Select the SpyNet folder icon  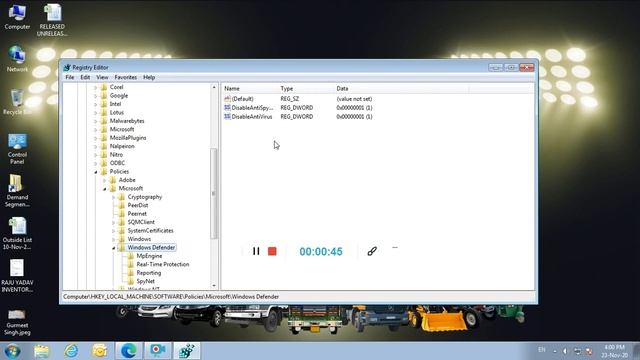[131, 281]
